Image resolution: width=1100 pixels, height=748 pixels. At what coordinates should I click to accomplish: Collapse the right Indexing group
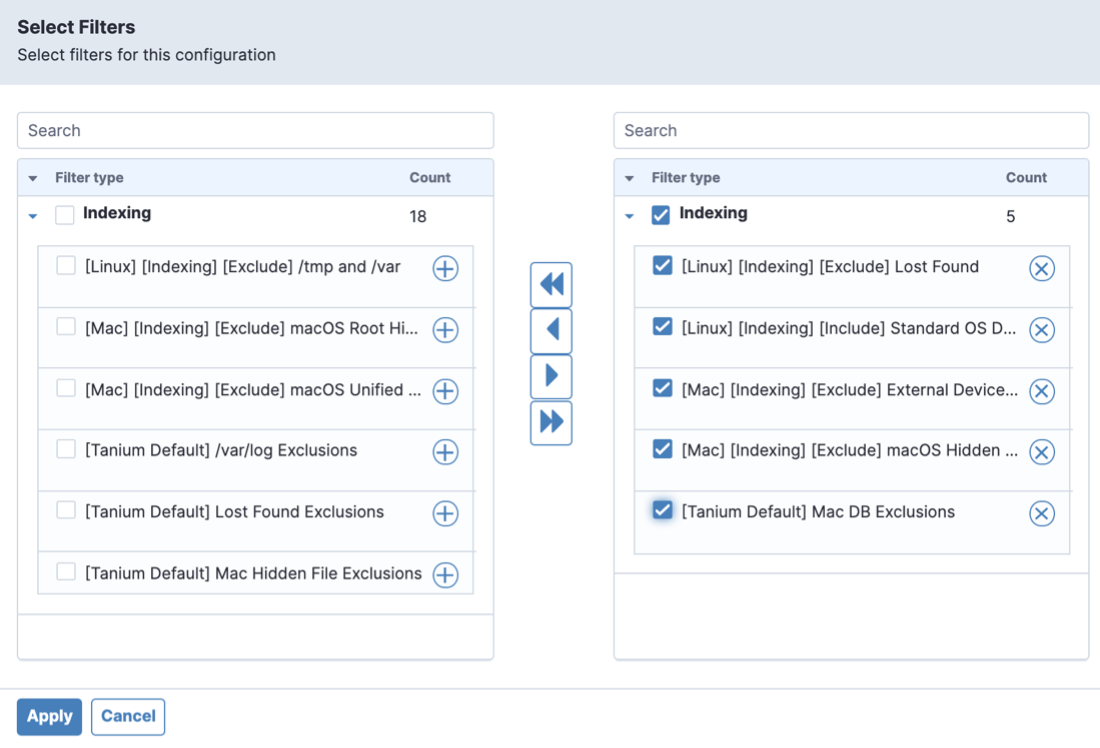point(629,215)
